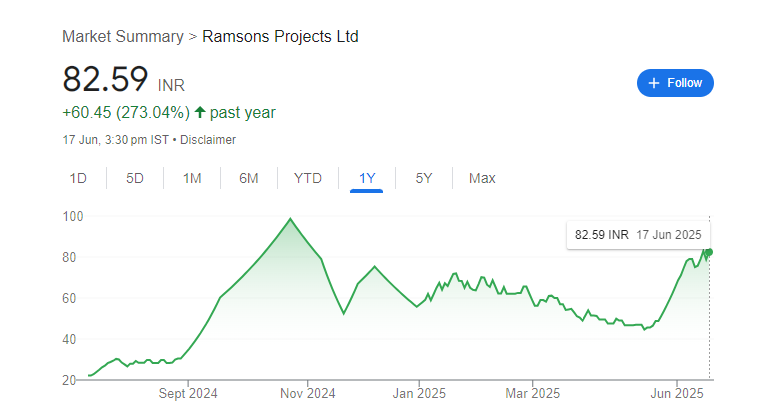This screenshot has height=417, width=767.
Task: Switch to the 5D range tab
Action: pyautogui.click(x=135, y=178)
